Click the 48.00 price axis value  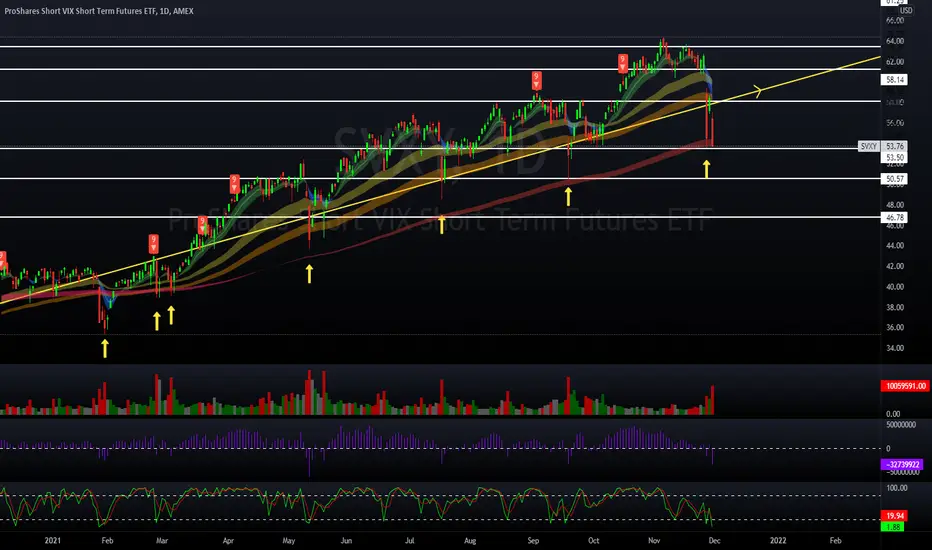click(x=895, y=205)
